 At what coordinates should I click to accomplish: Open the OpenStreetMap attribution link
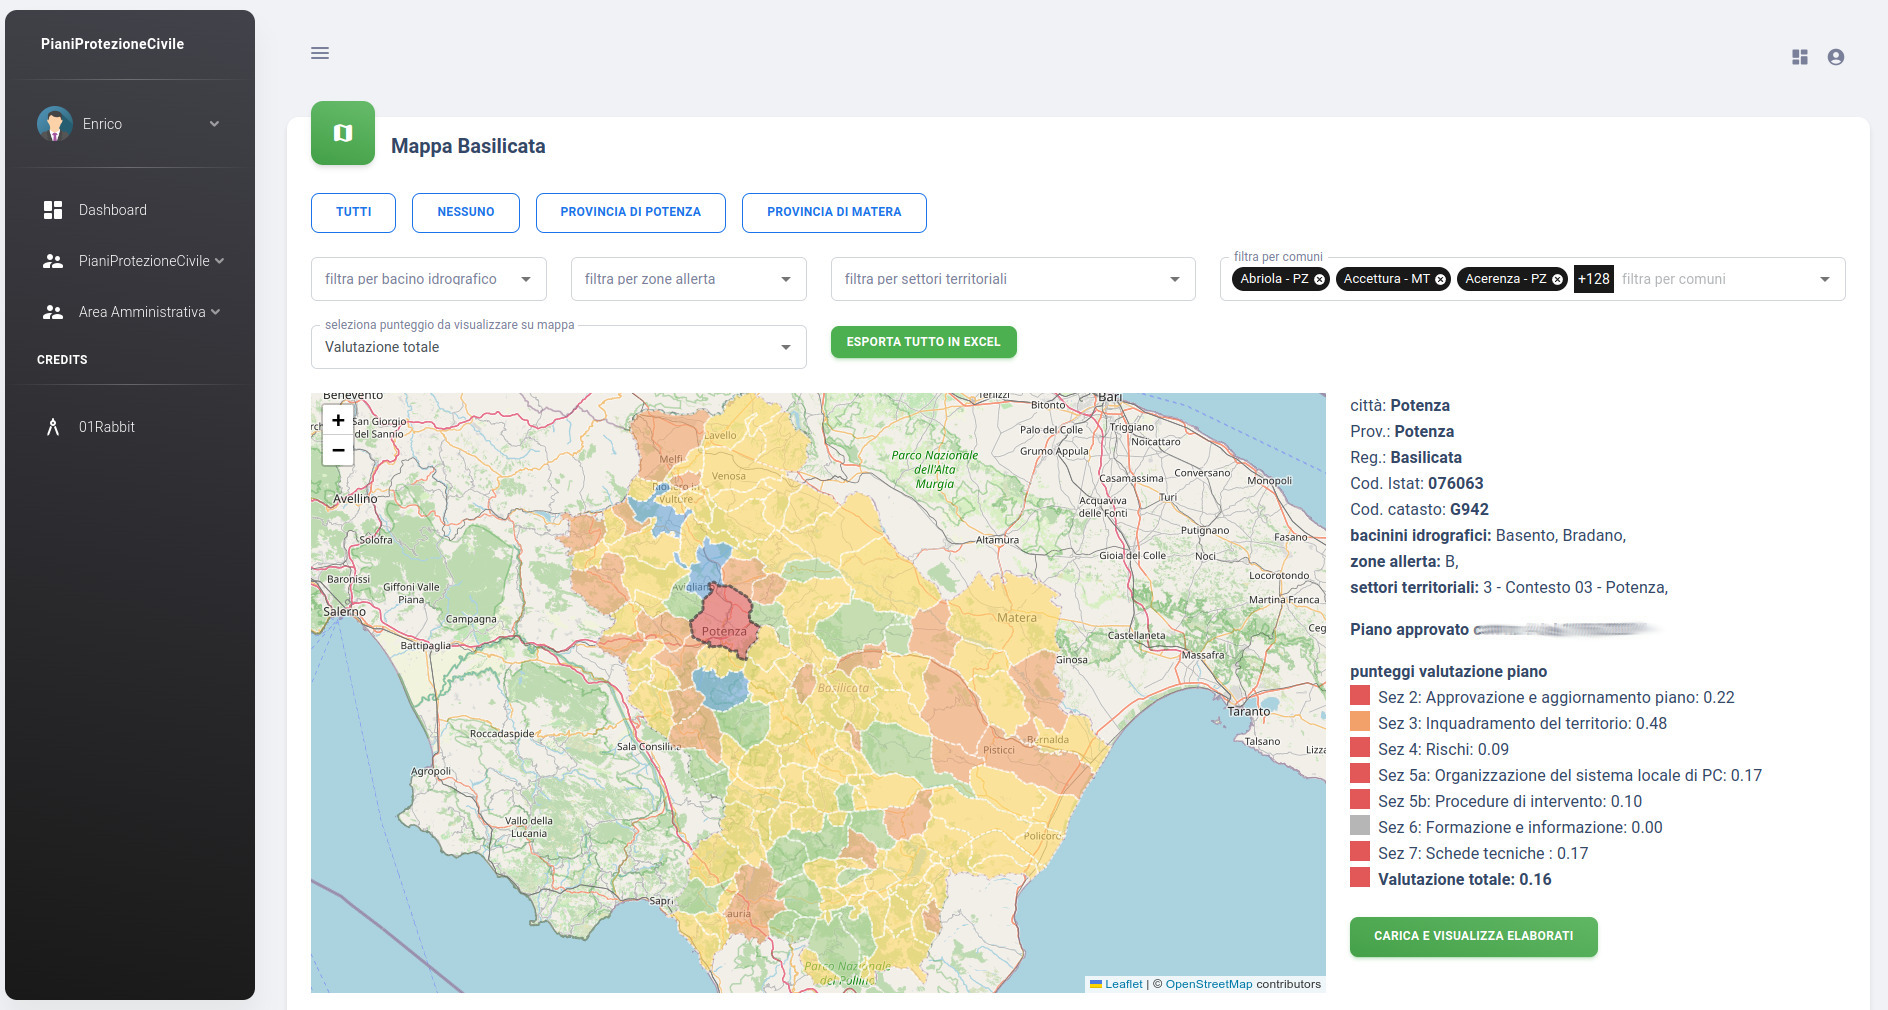click(1208, 984)
